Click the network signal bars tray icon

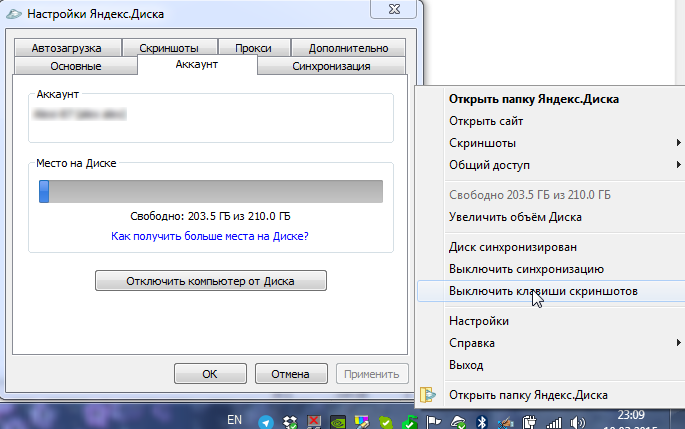pyautogui.click(x=554, y=422)
